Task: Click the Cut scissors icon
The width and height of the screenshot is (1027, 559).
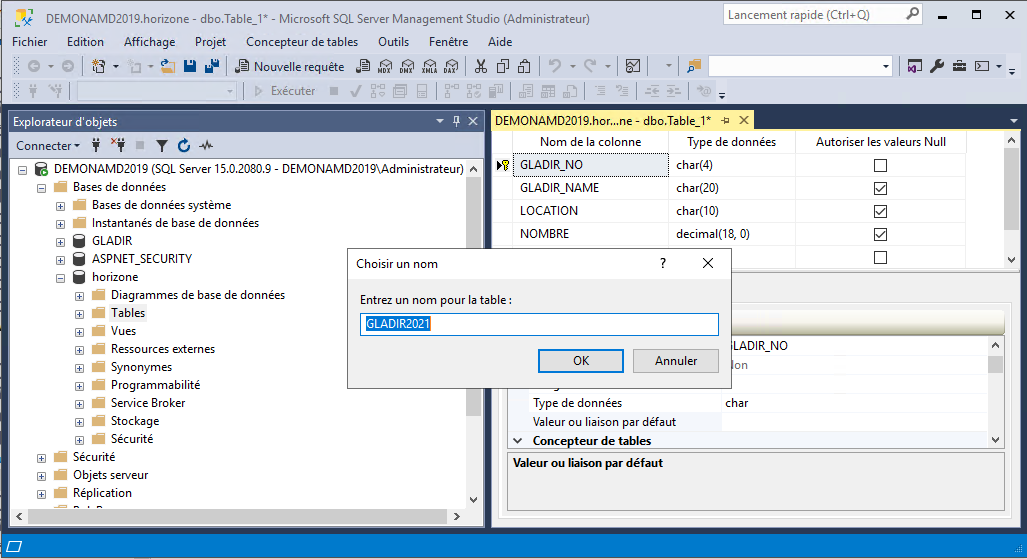Action: [x=480, y=66]
